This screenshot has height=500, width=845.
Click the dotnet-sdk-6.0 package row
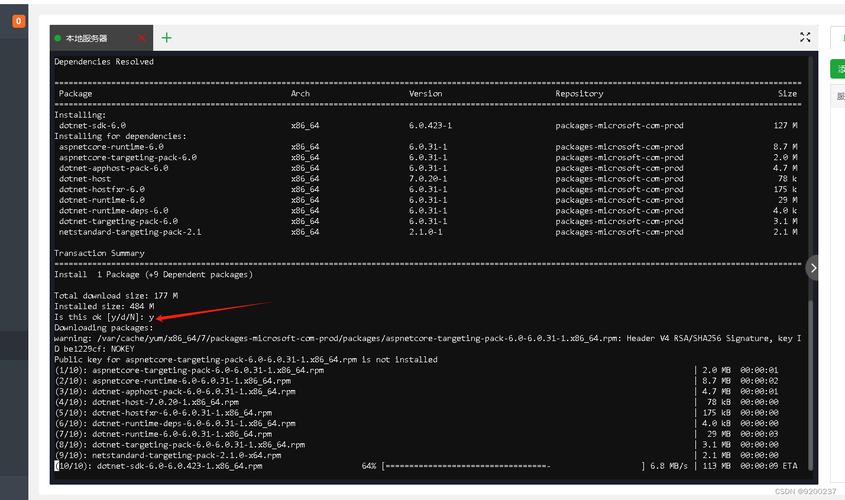coord(92,126)
